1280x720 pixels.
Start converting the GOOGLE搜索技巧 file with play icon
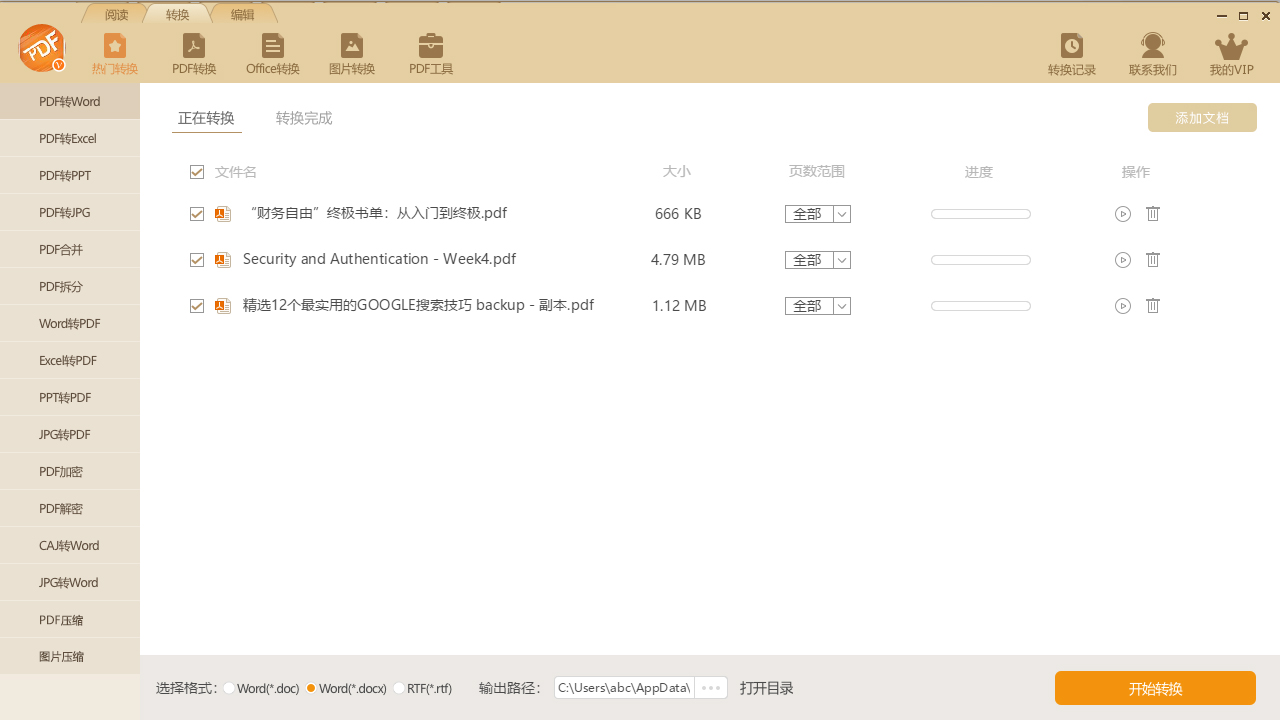1123,306
